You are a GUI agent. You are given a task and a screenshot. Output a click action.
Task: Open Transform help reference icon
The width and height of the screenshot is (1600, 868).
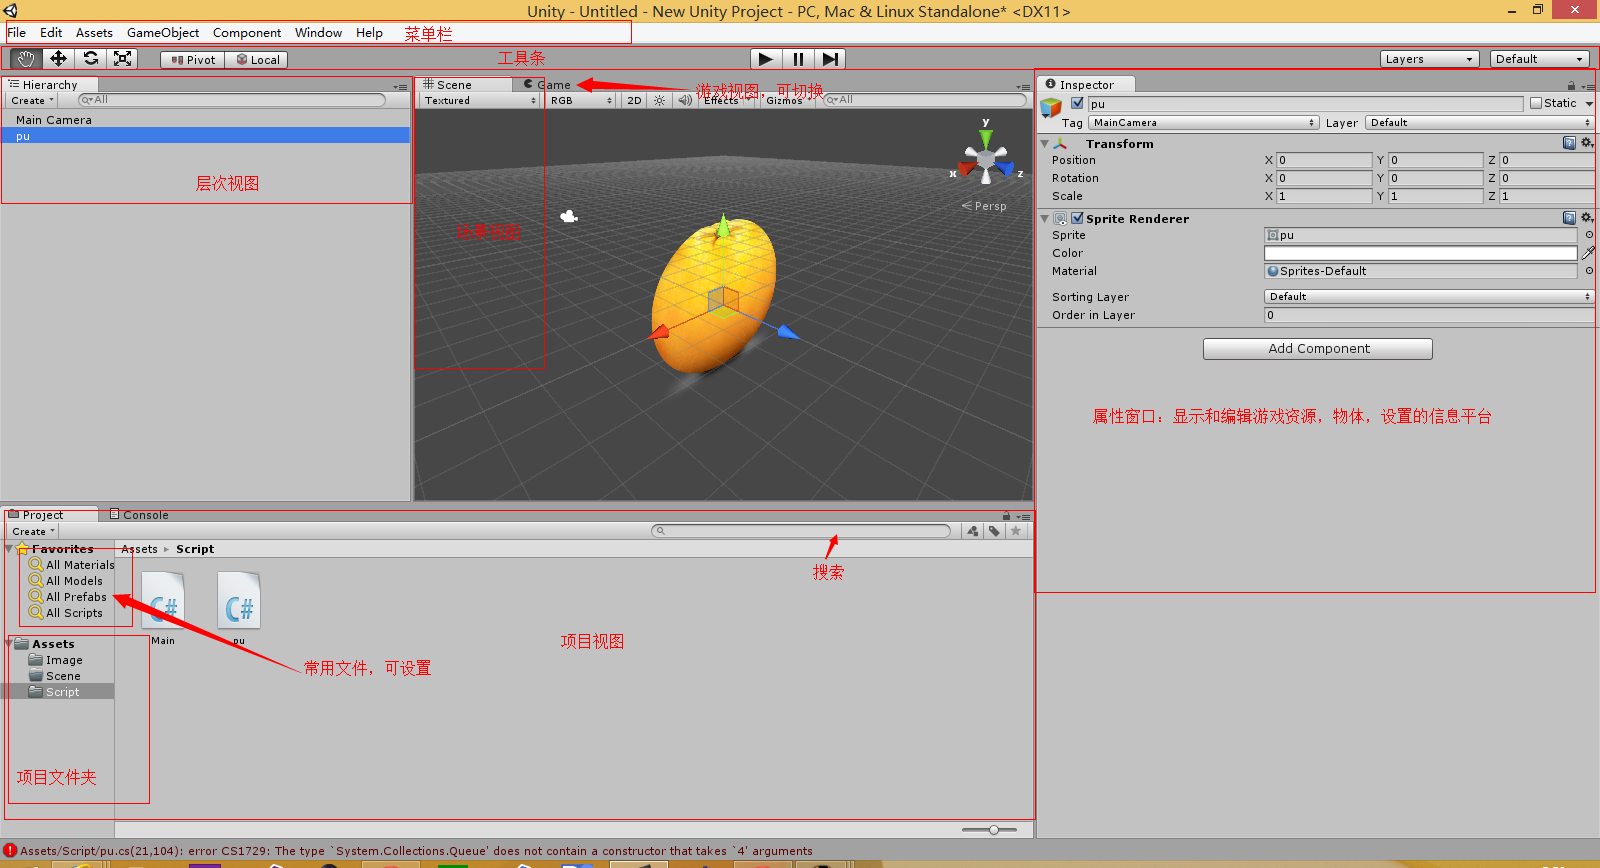coord(1569,143)
